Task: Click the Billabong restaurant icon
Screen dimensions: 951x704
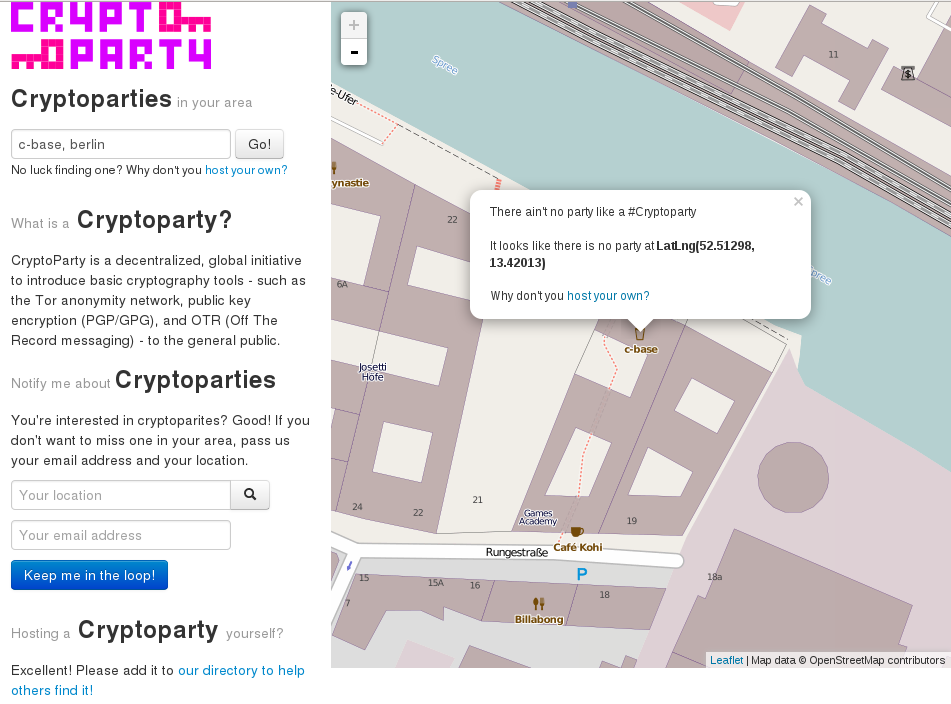Action: coord(539,603)
